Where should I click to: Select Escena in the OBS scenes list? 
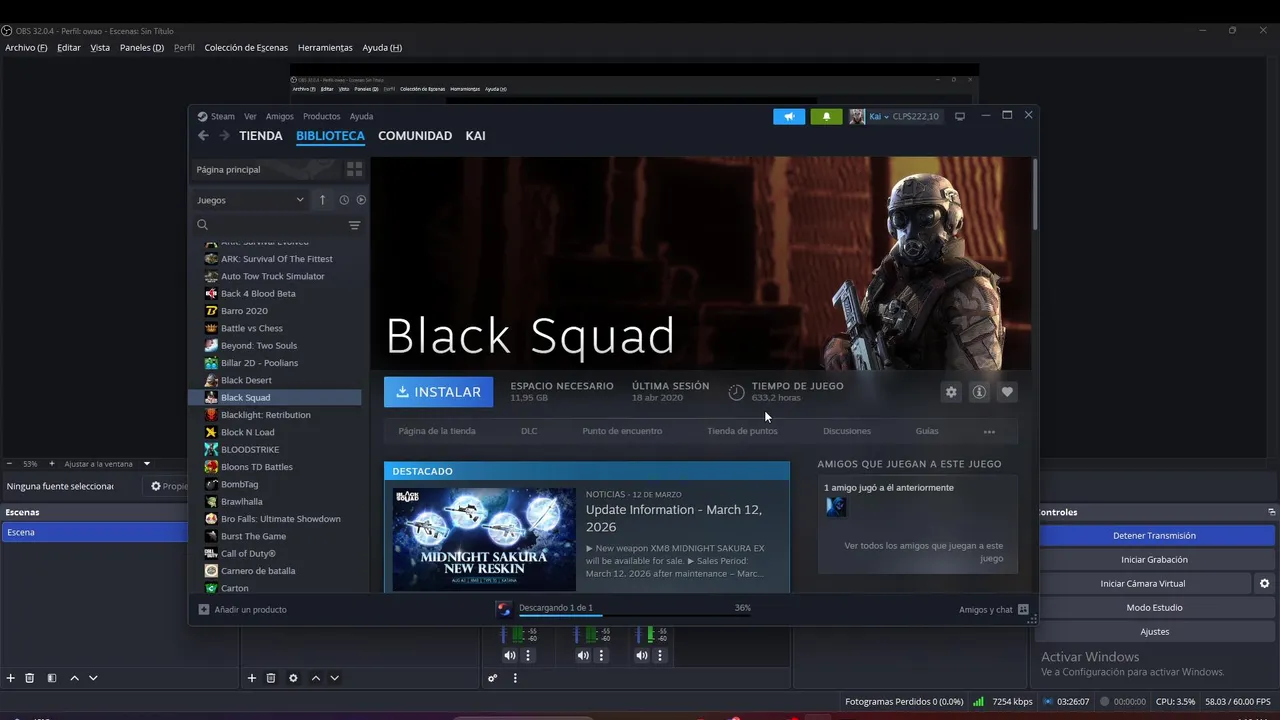(x=94, y=532)
